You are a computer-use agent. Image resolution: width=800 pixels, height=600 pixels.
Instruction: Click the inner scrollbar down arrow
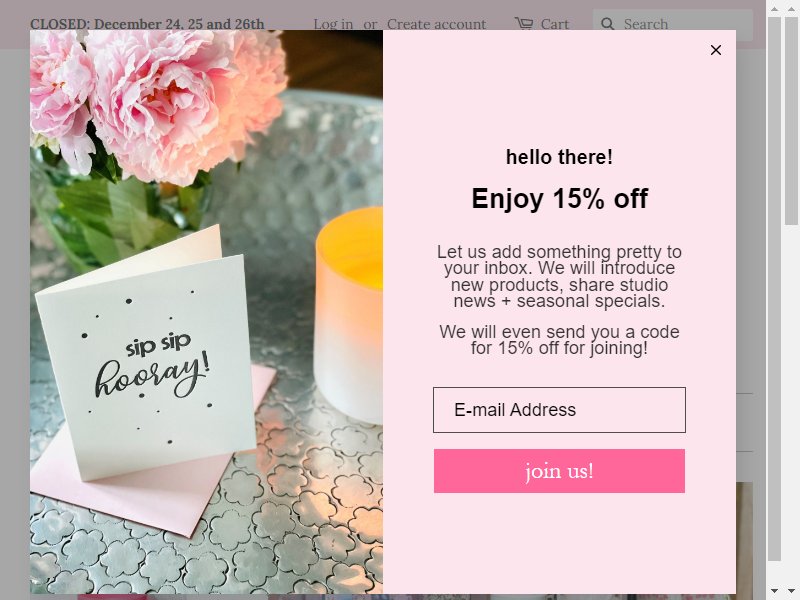tap(774, 591)
